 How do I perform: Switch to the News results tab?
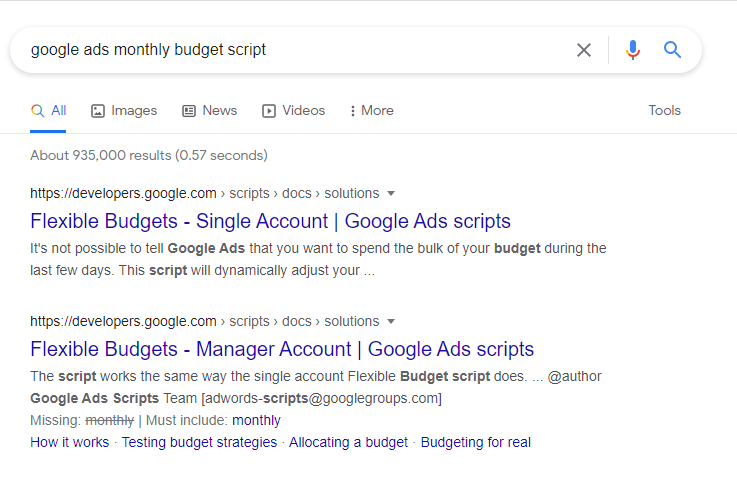(210, 111)
